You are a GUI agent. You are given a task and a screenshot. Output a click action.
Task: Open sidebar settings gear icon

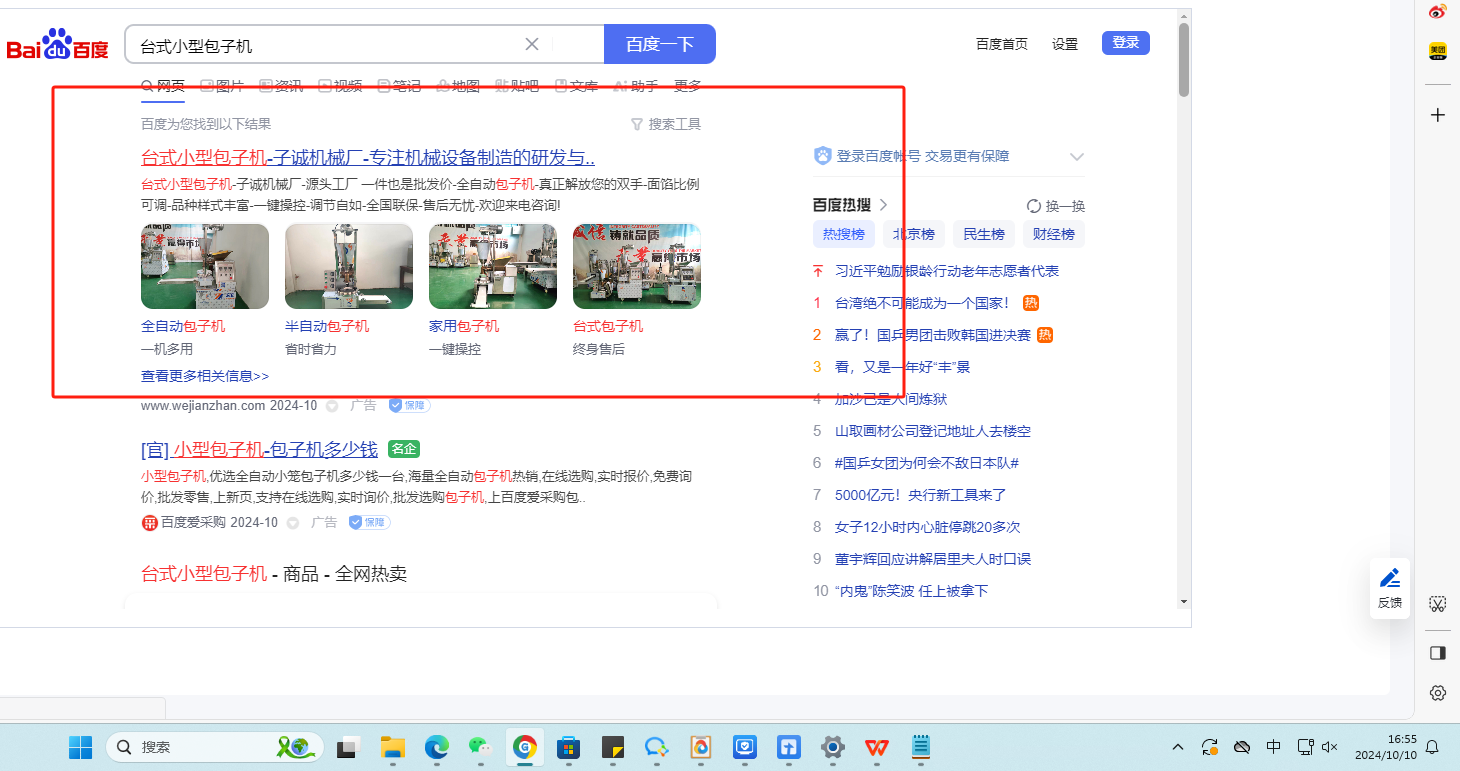coord(1437,693)
